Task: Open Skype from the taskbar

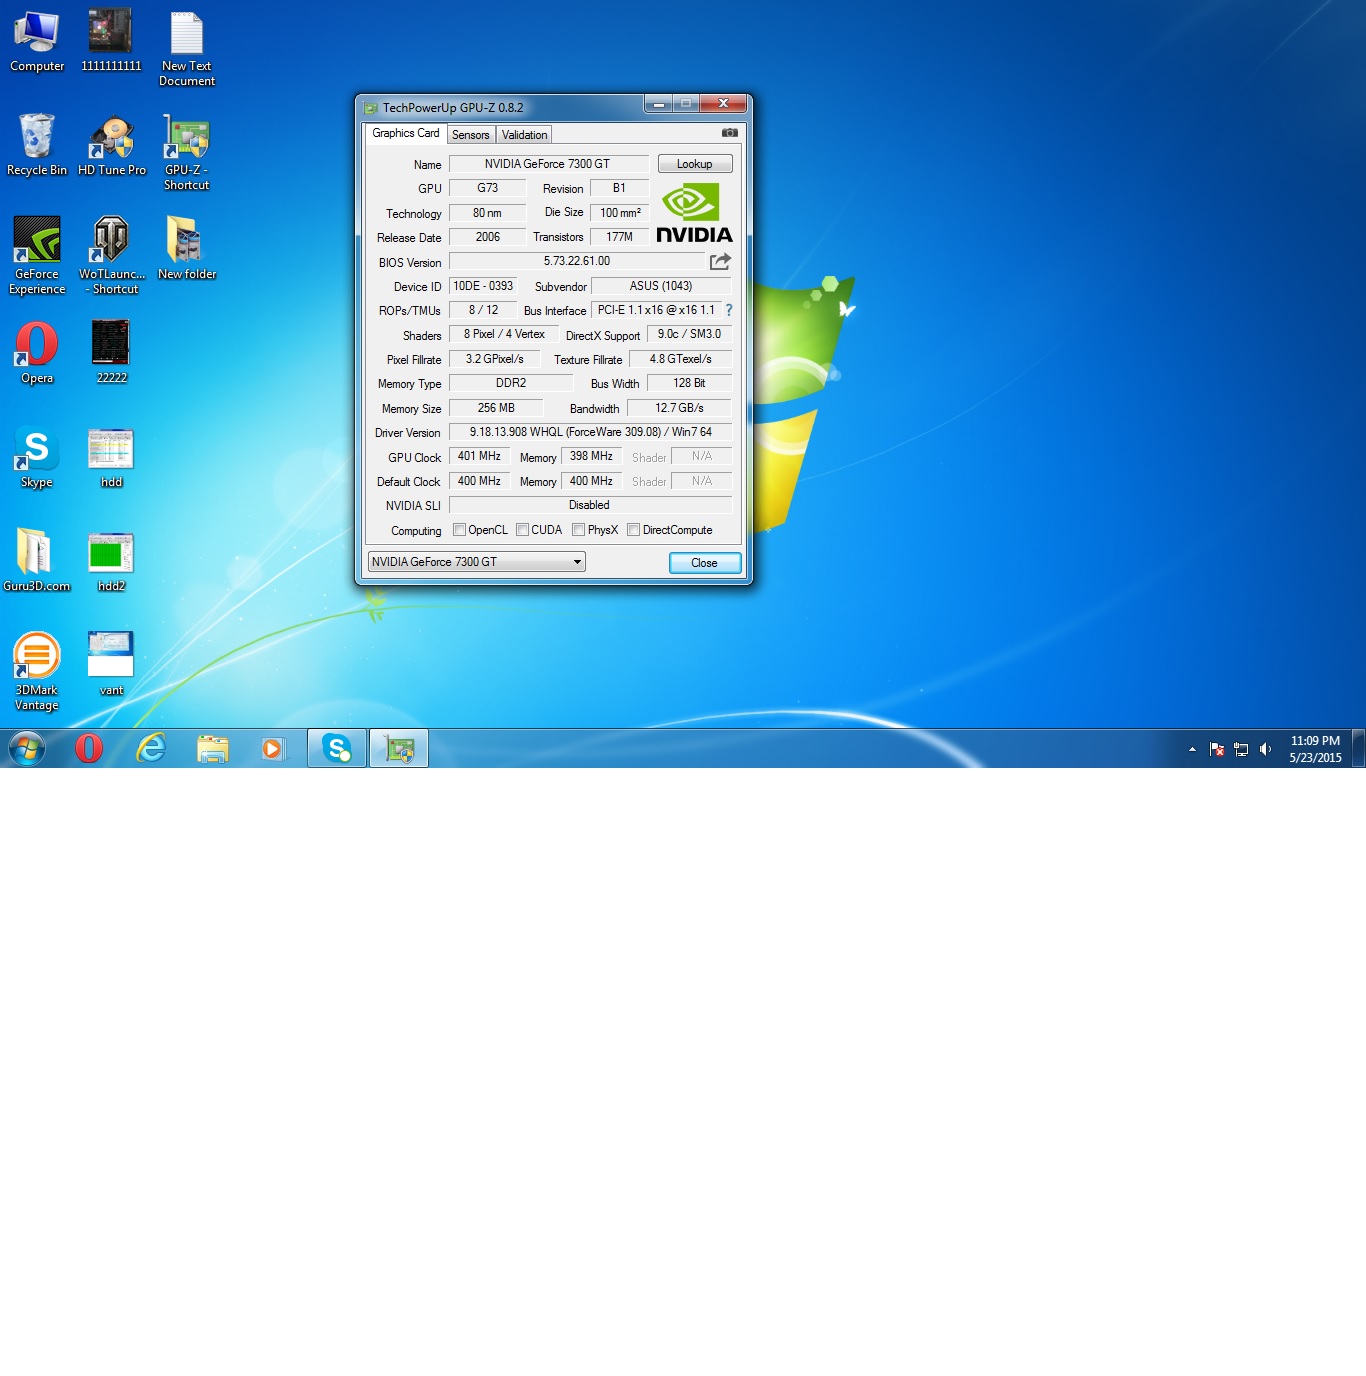Action: (x=337, y=748)
